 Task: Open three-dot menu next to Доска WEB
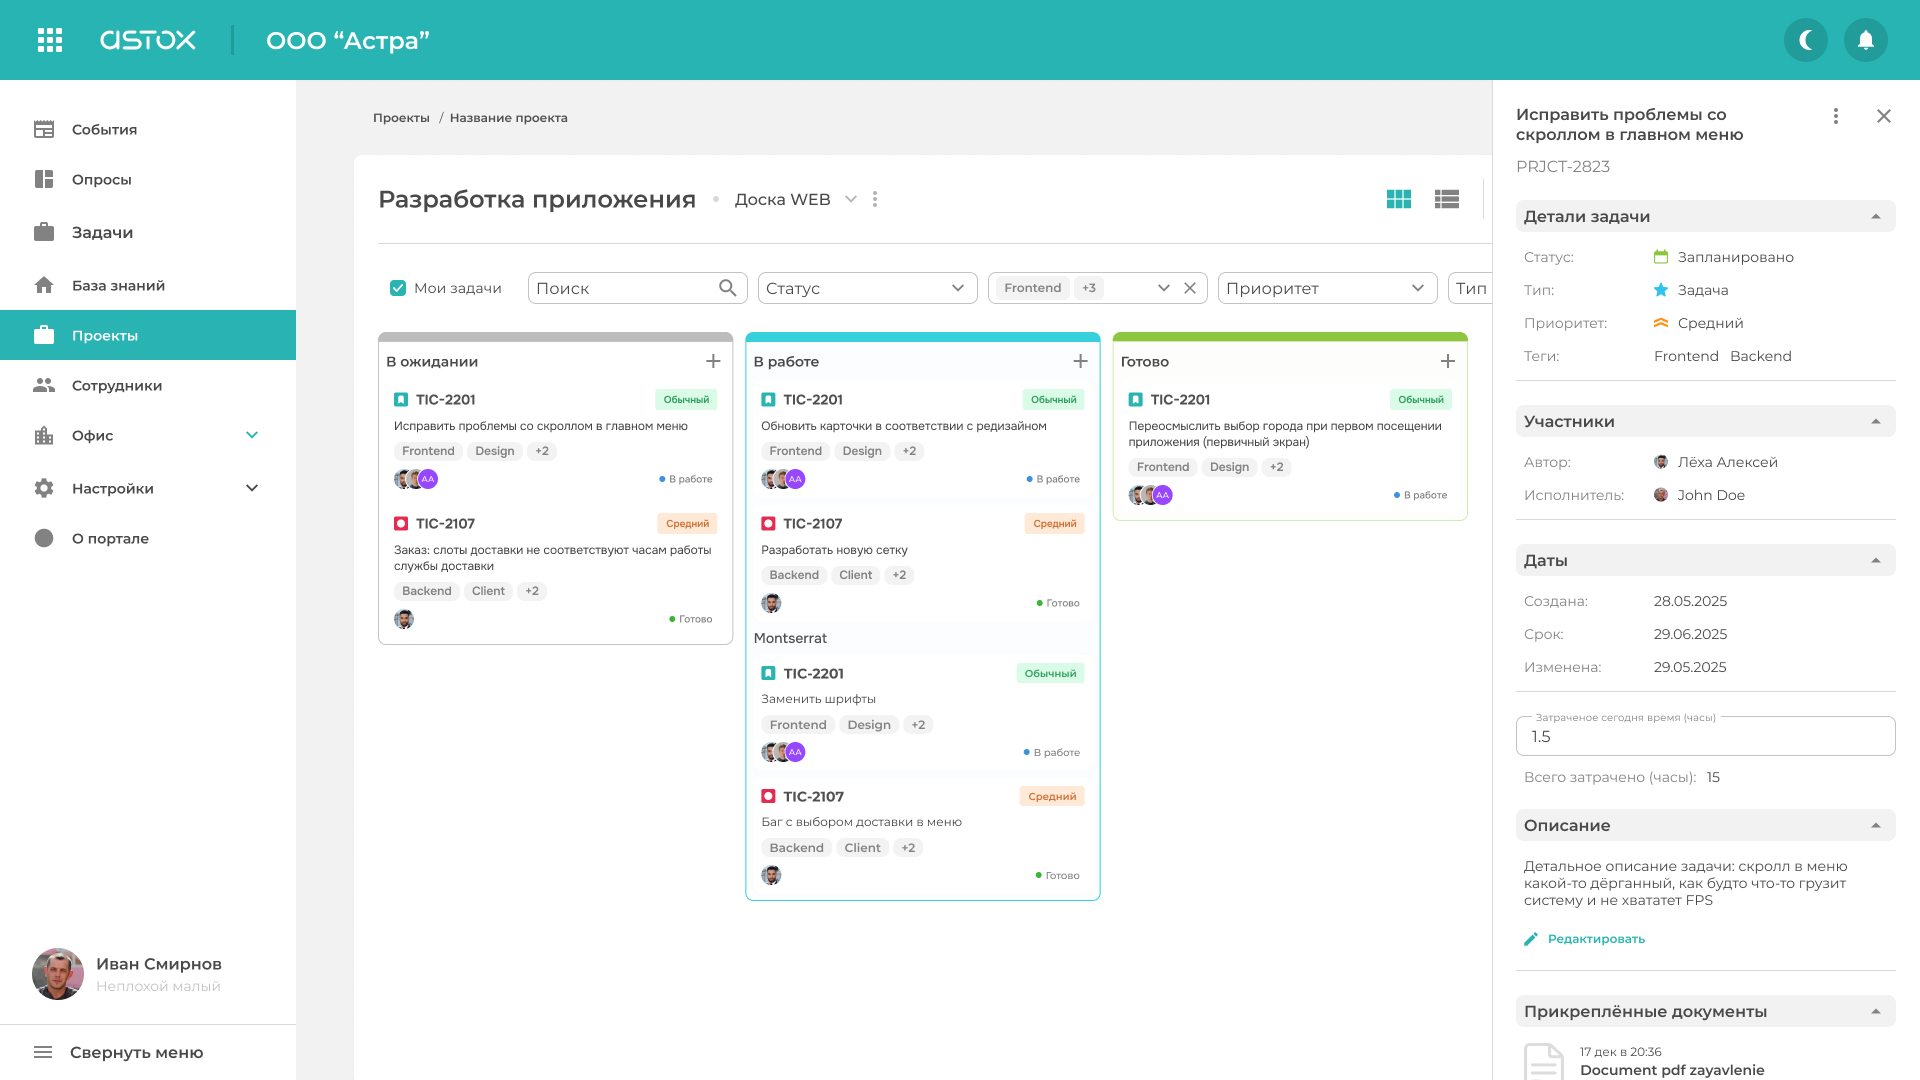pos(875,199)
